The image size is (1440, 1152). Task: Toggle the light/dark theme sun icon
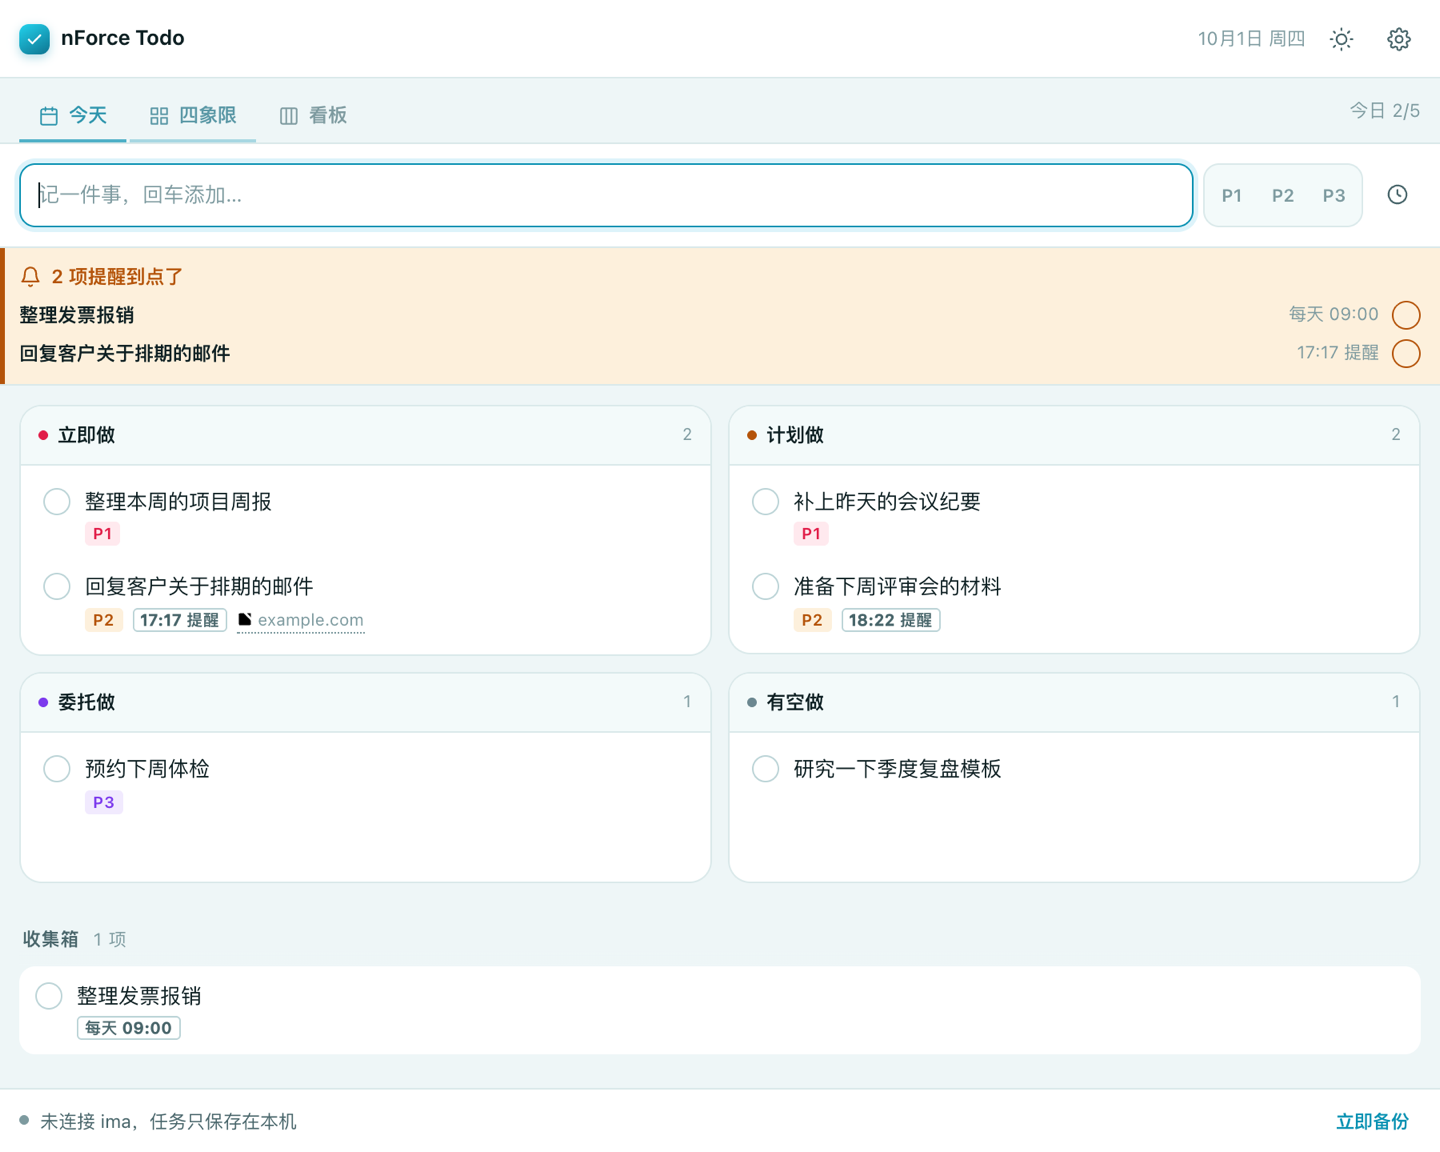coord(1341,39)
